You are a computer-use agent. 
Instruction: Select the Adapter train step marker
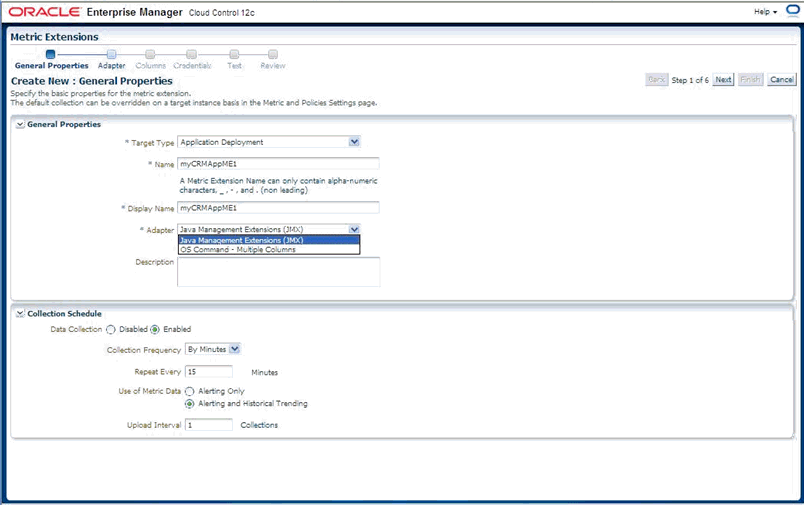coord(111,54)
